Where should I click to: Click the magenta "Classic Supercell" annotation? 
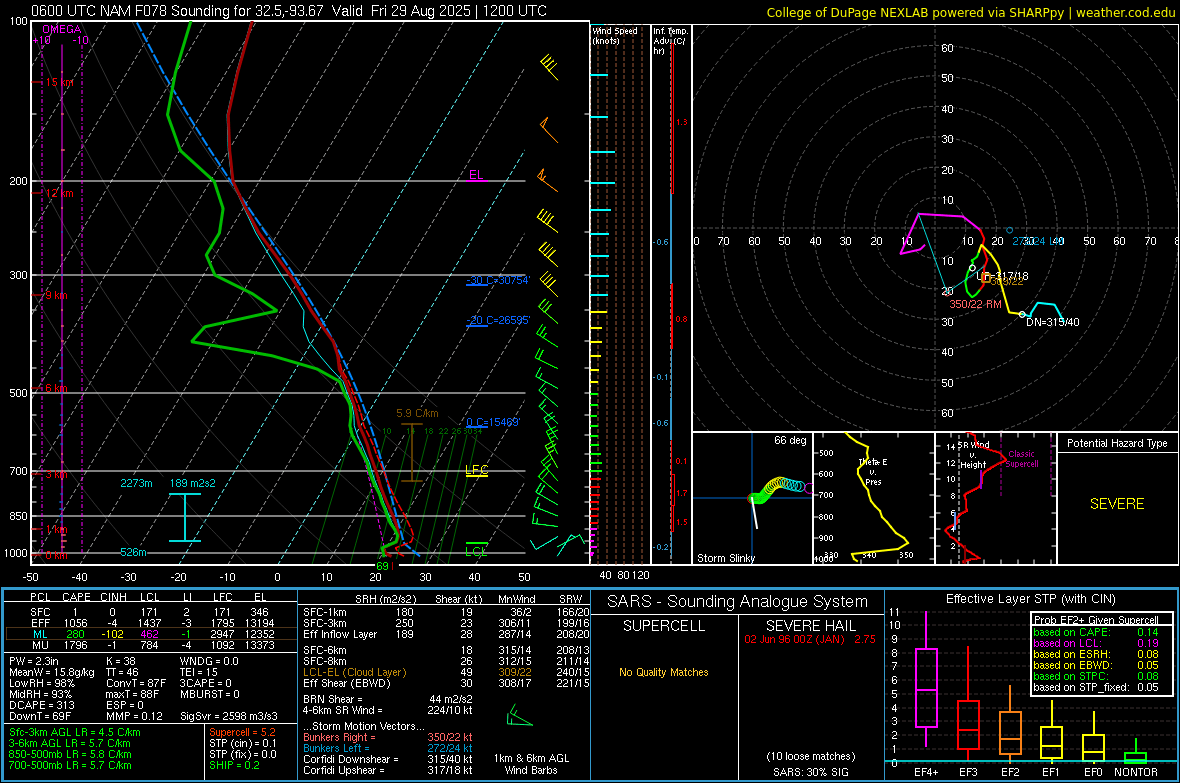pos(1021,459)
